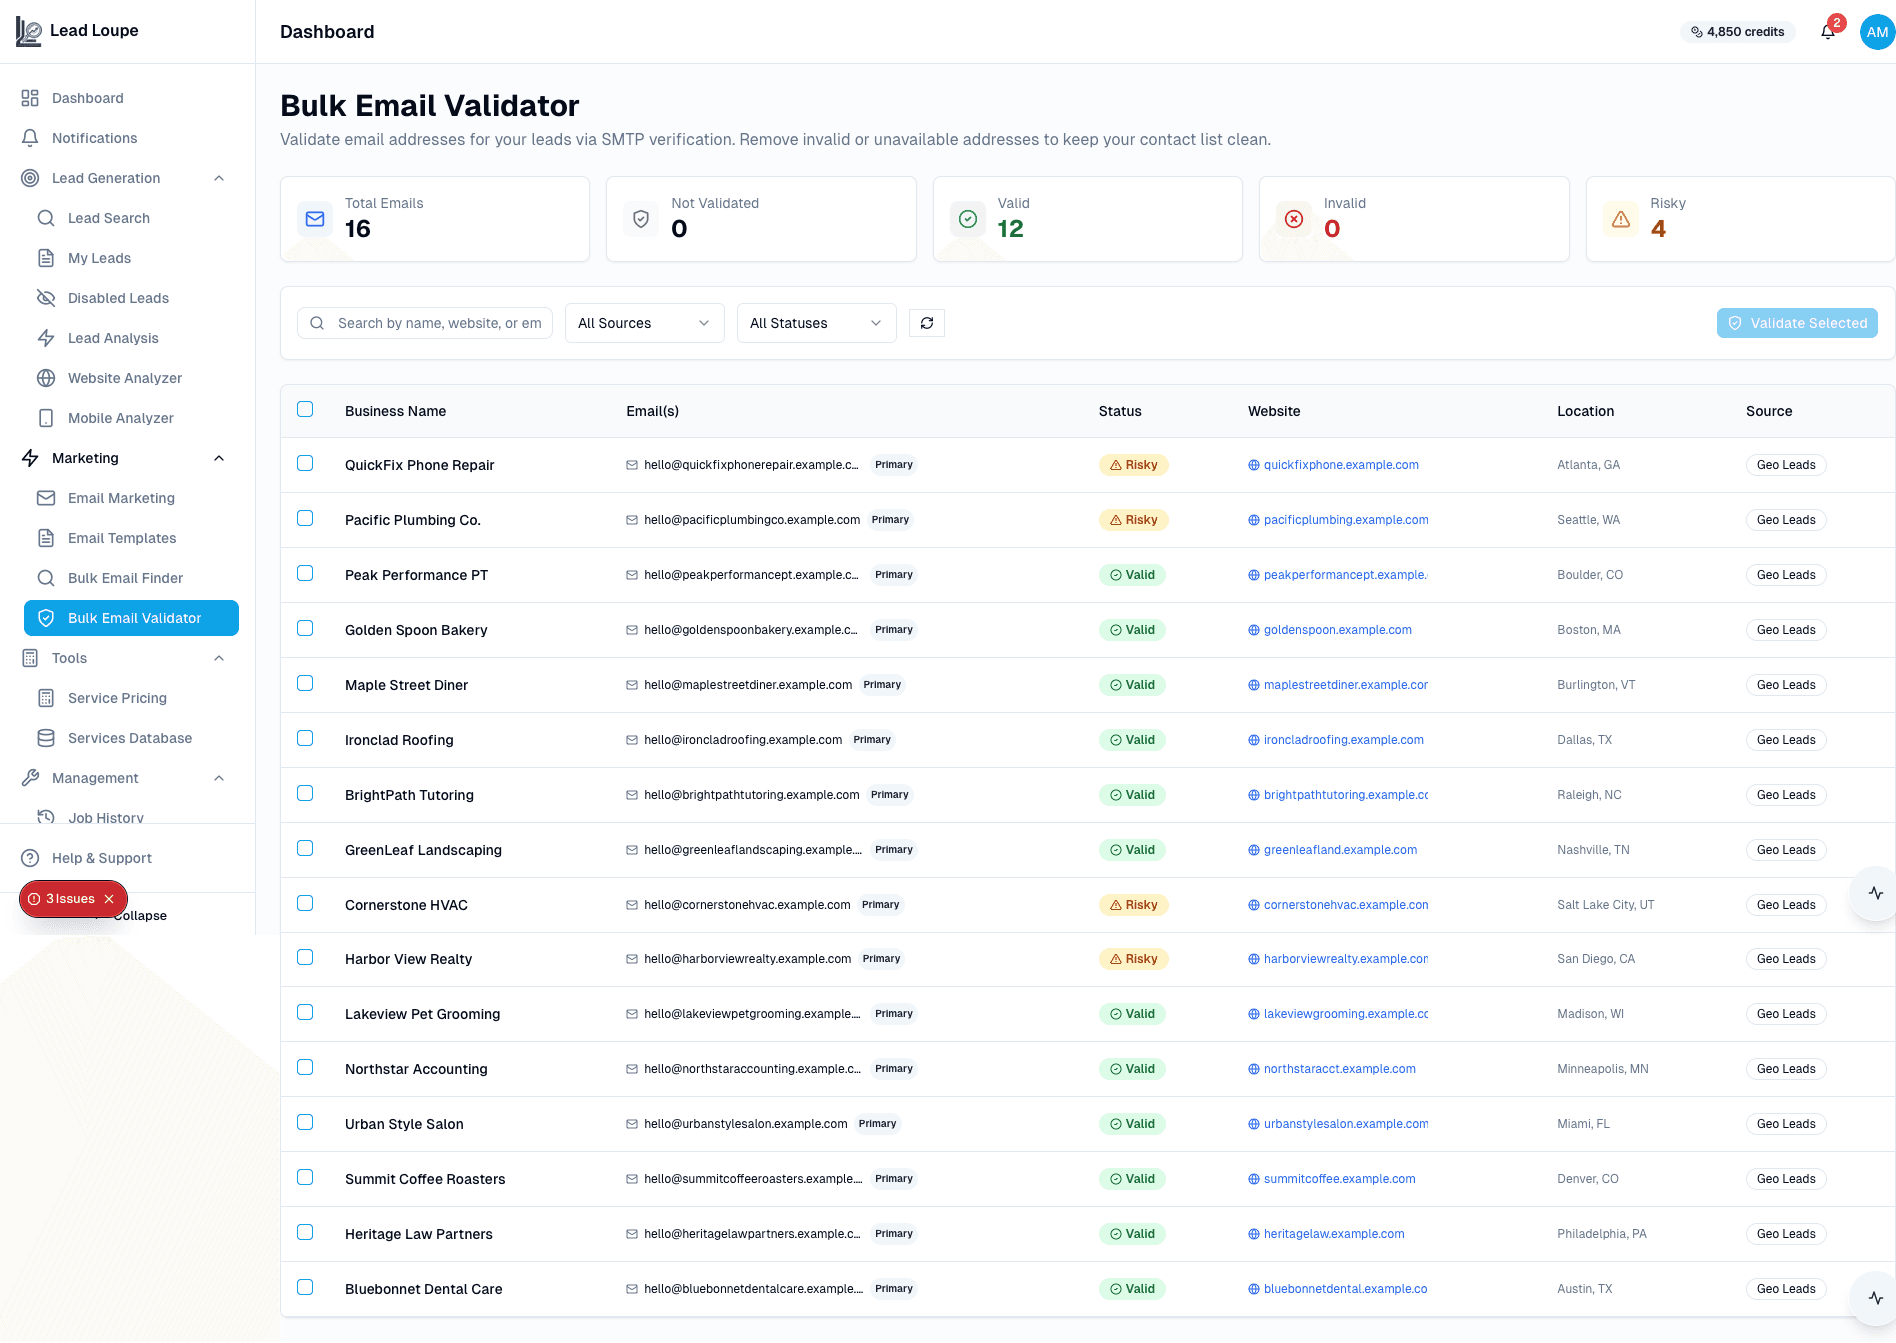Open Bulk Email Finder page
Image resolution: width=1896 pixels, height=1343 pixels.
pos(131,578)
